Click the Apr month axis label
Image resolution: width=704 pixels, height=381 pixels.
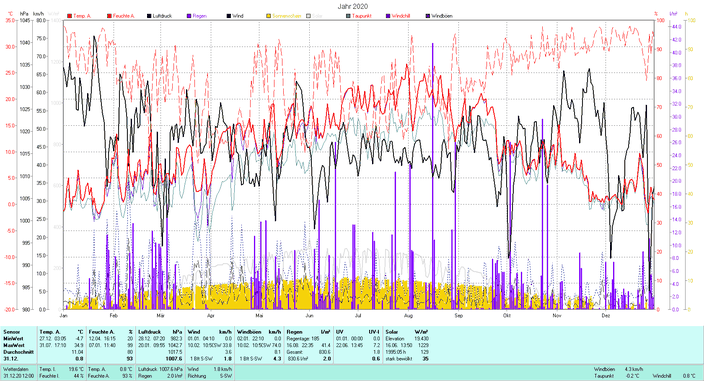click(211, 315)
